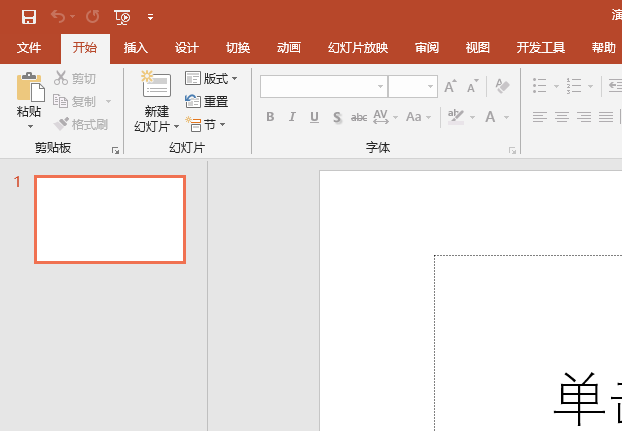Toggle bold formatting
The height and width of the screenshot is (431, 622).
[x=270, y=117]
